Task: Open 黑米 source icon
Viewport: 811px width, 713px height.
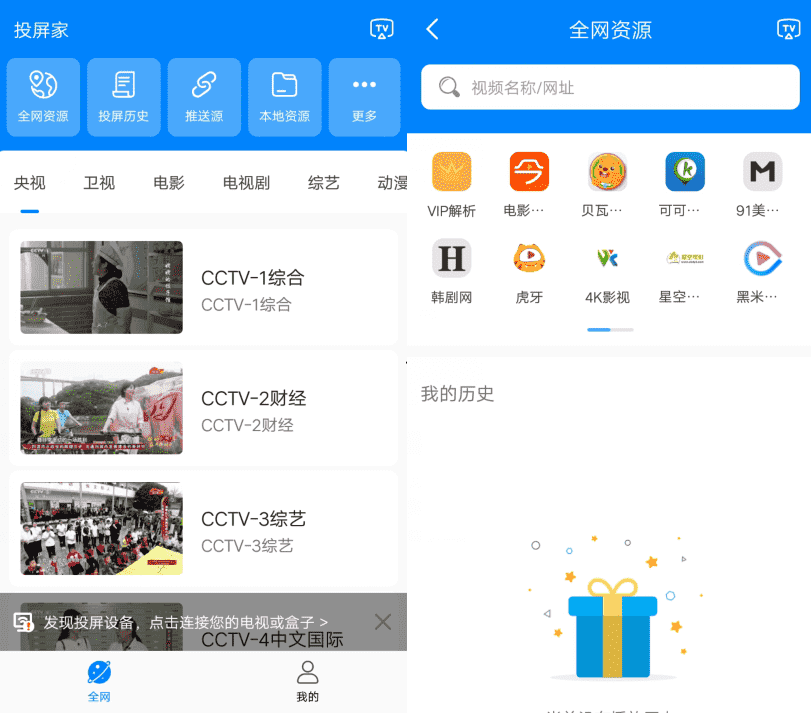Action: tap(762, 258)
